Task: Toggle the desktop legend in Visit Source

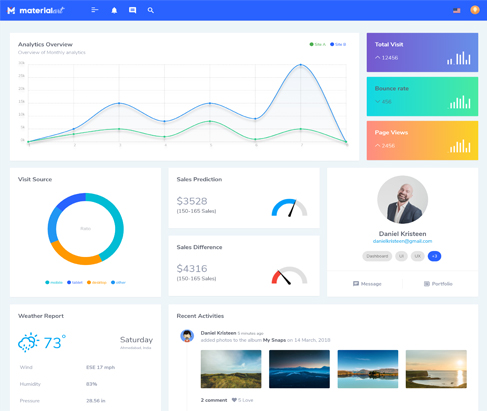Action: [x=97, y=282]
